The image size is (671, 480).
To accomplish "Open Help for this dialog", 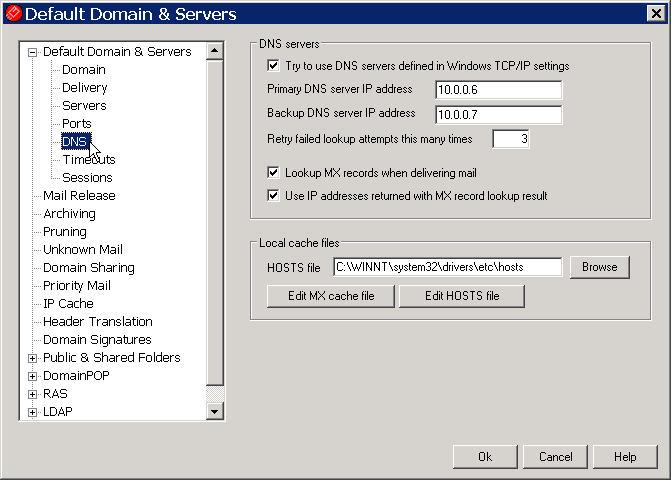I will [625, 457].
